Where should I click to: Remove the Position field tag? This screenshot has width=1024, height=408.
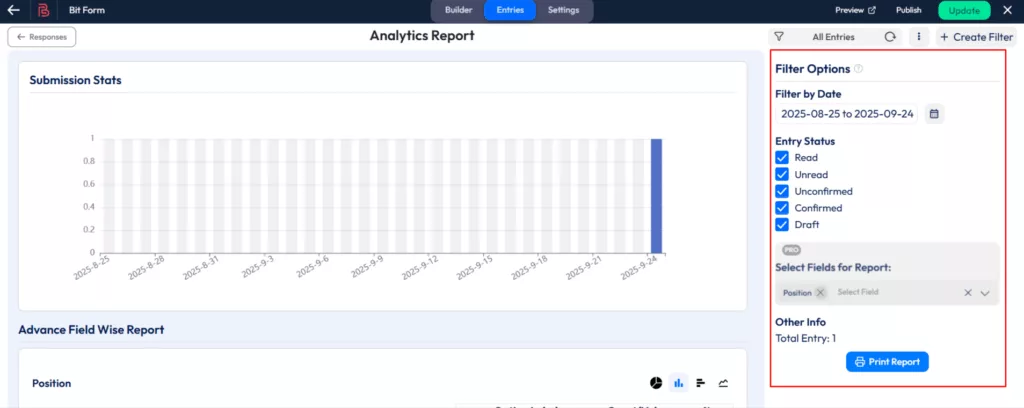point(820,292)
